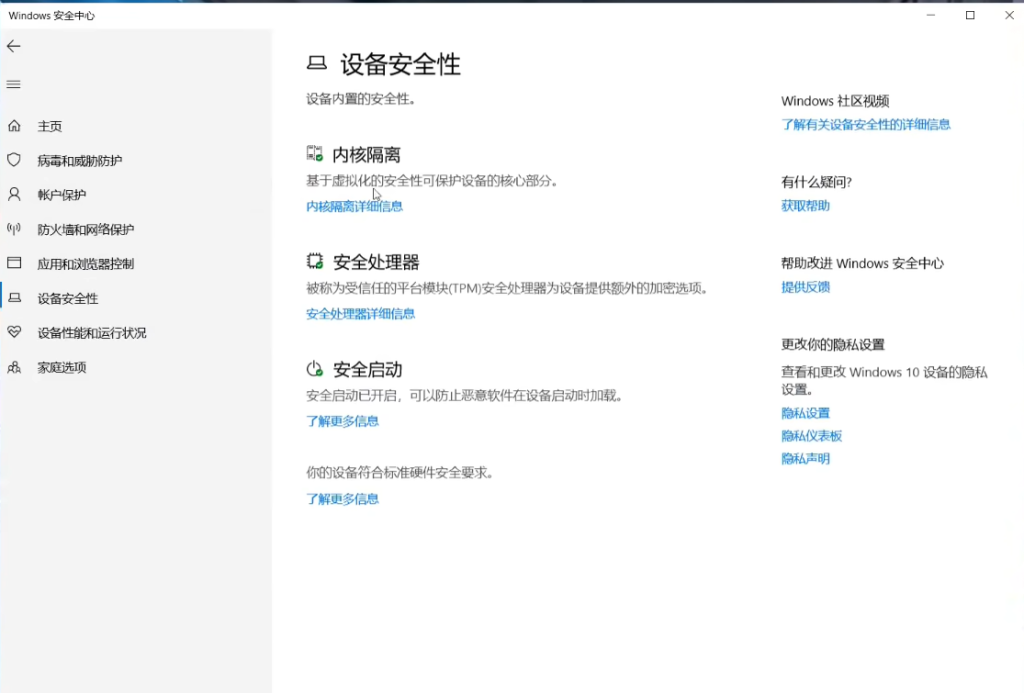The image size is (1024, 693).
Task: Click the 安全启动 power icon
Action: (x=315, y=369)
